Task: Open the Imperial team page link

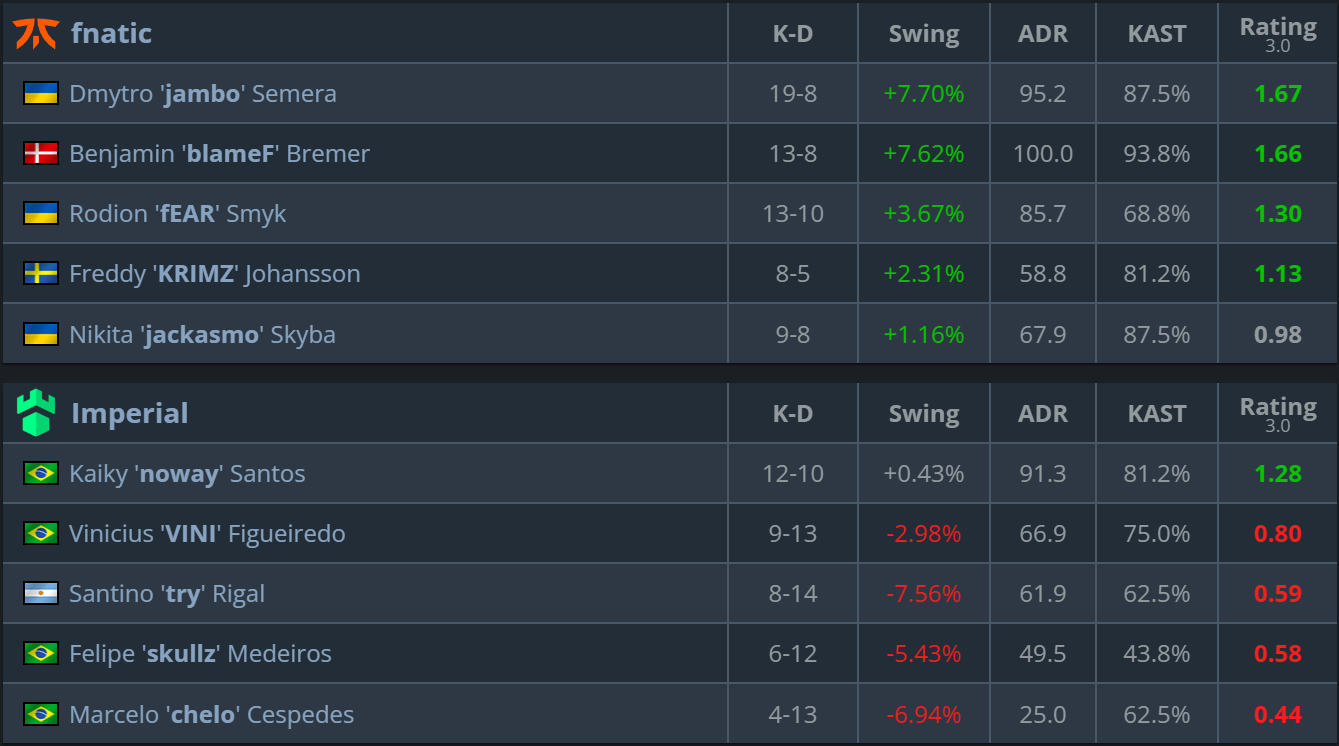Action: point(129,414)
